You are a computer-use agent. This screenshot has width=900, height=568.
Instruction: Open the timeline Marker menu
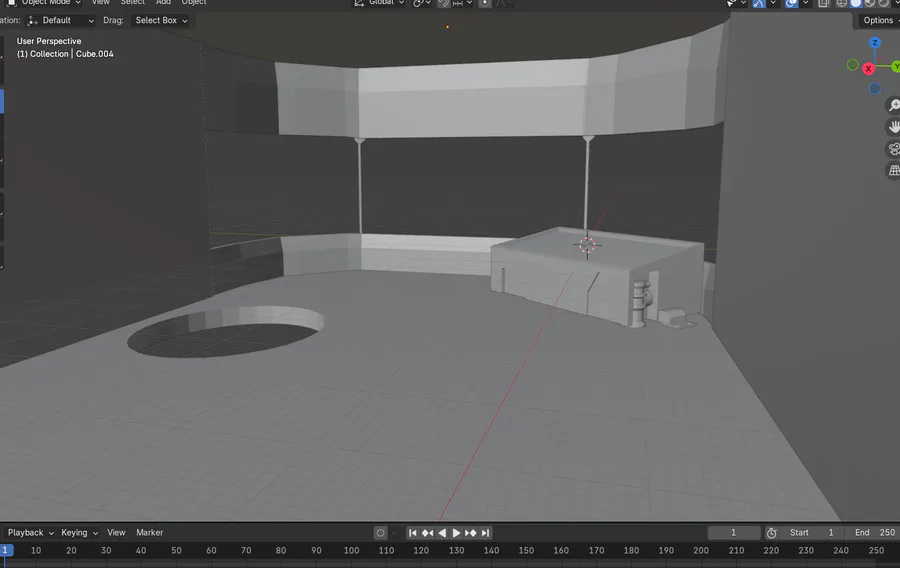pyautogui.click(x=149, y=533)
